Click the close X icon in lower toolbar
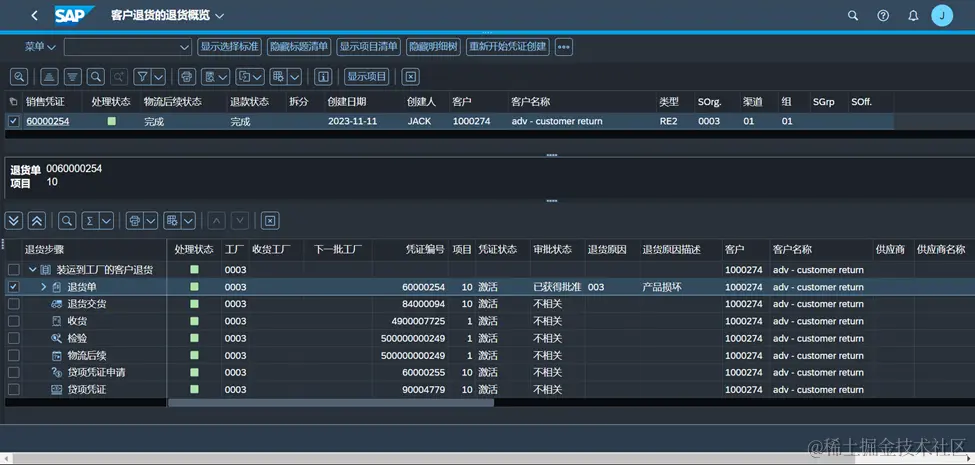This screenshot has height=465, width=975. 270,220
